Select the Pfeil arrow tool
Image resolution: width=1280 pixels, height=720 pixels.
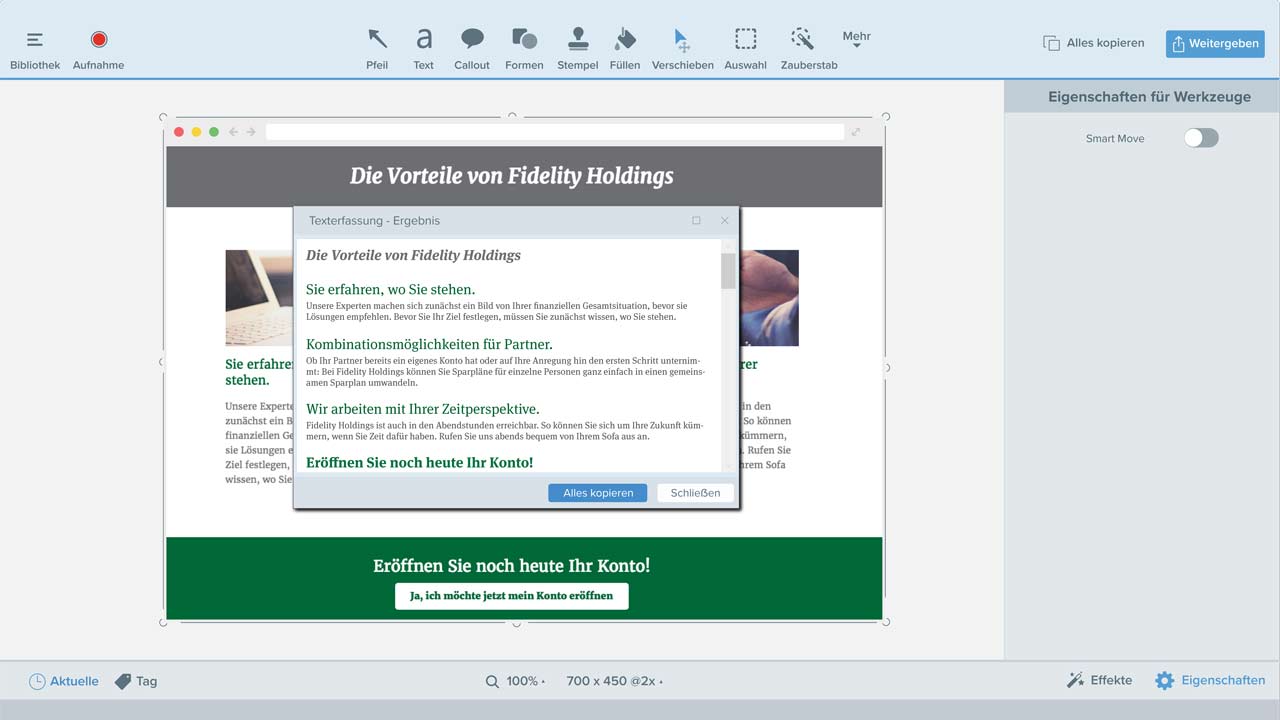click(x=377, y=47)
